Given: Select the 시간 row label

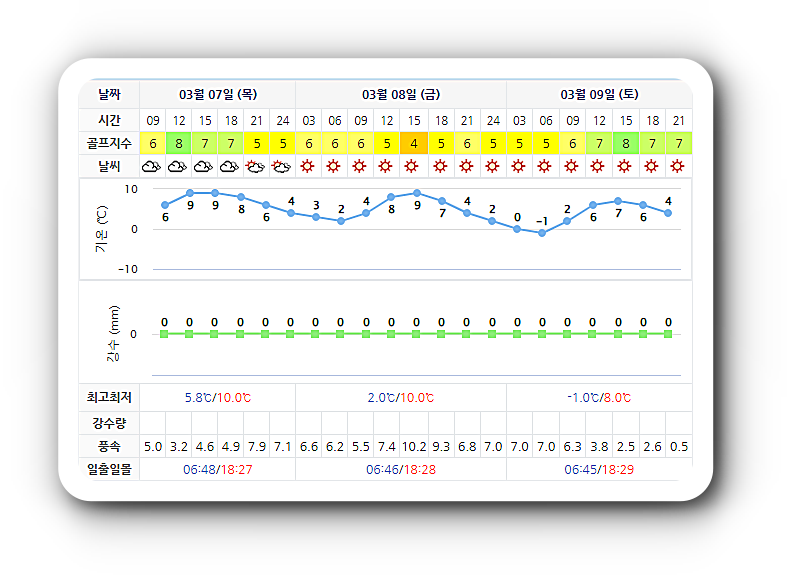Looking at the screenshot, I should coord(109,120).
